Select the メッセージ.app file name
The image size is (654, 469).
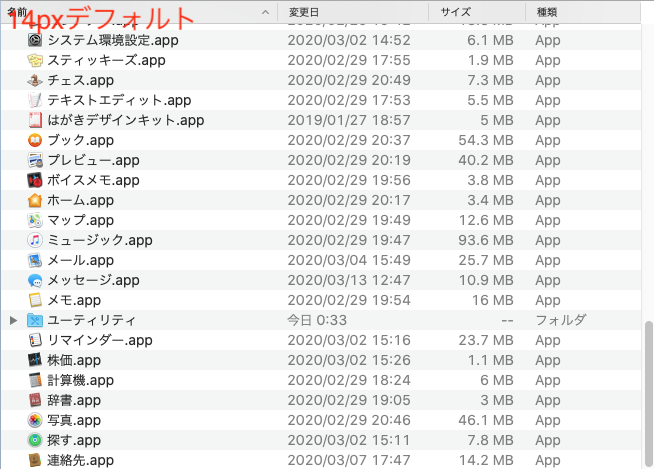(x=93, y=280)
